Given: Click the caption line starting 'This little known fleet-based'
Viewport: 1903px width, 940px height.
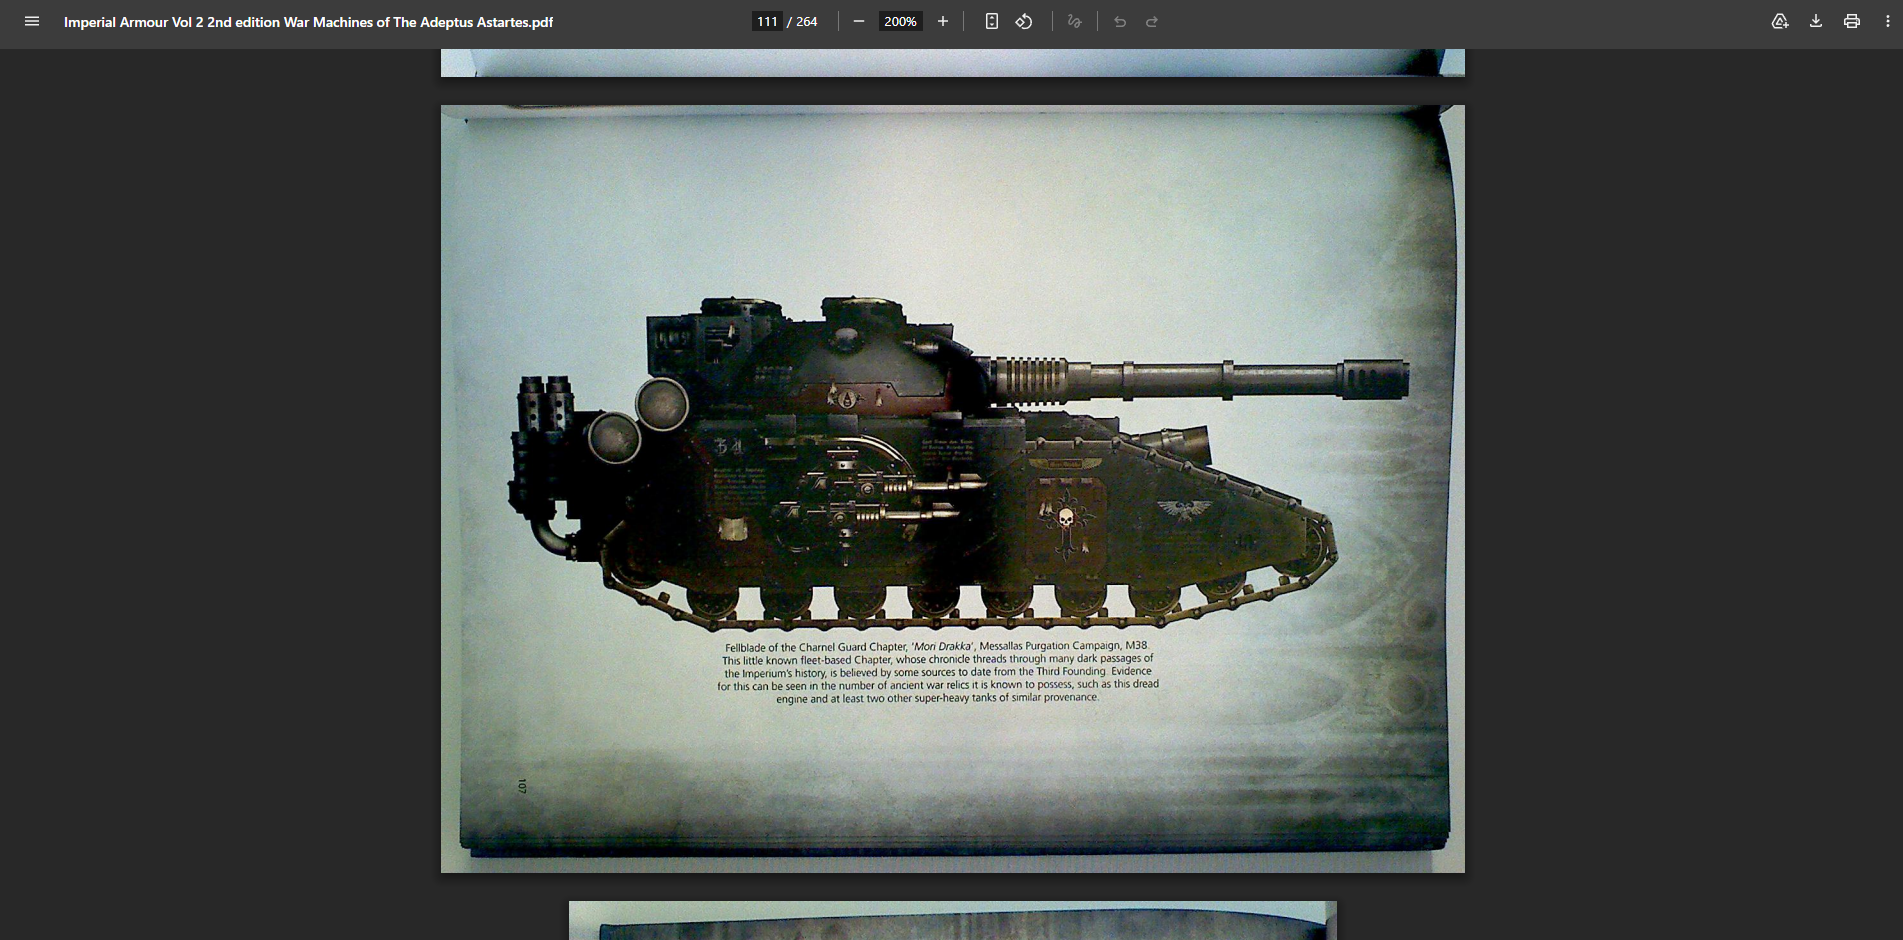Looking at the screenshot, I should [x=938, y=660].
